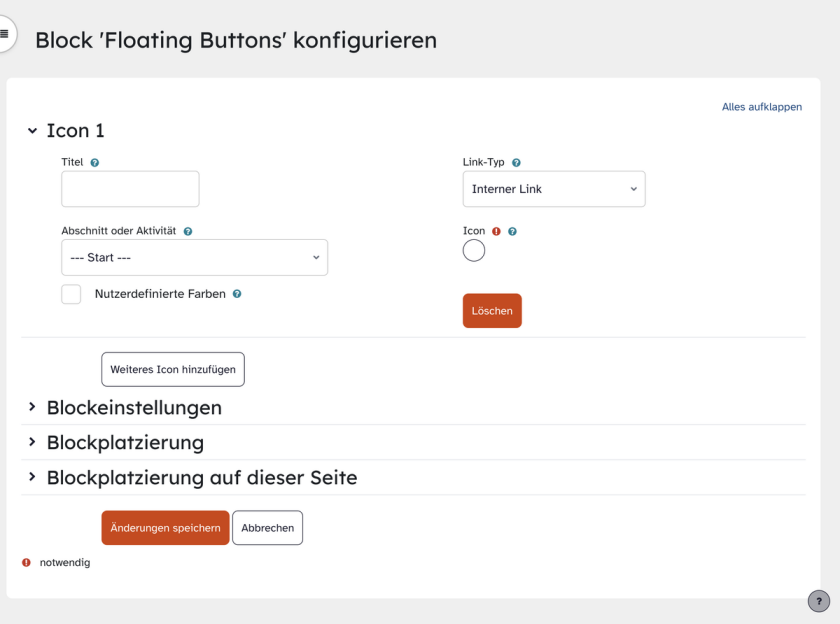This screenshot has width=840, height=624.
Task: Expand Blockplatzierung auf dieser Seite
Action: pyautogui.click(x=201, y=477)
